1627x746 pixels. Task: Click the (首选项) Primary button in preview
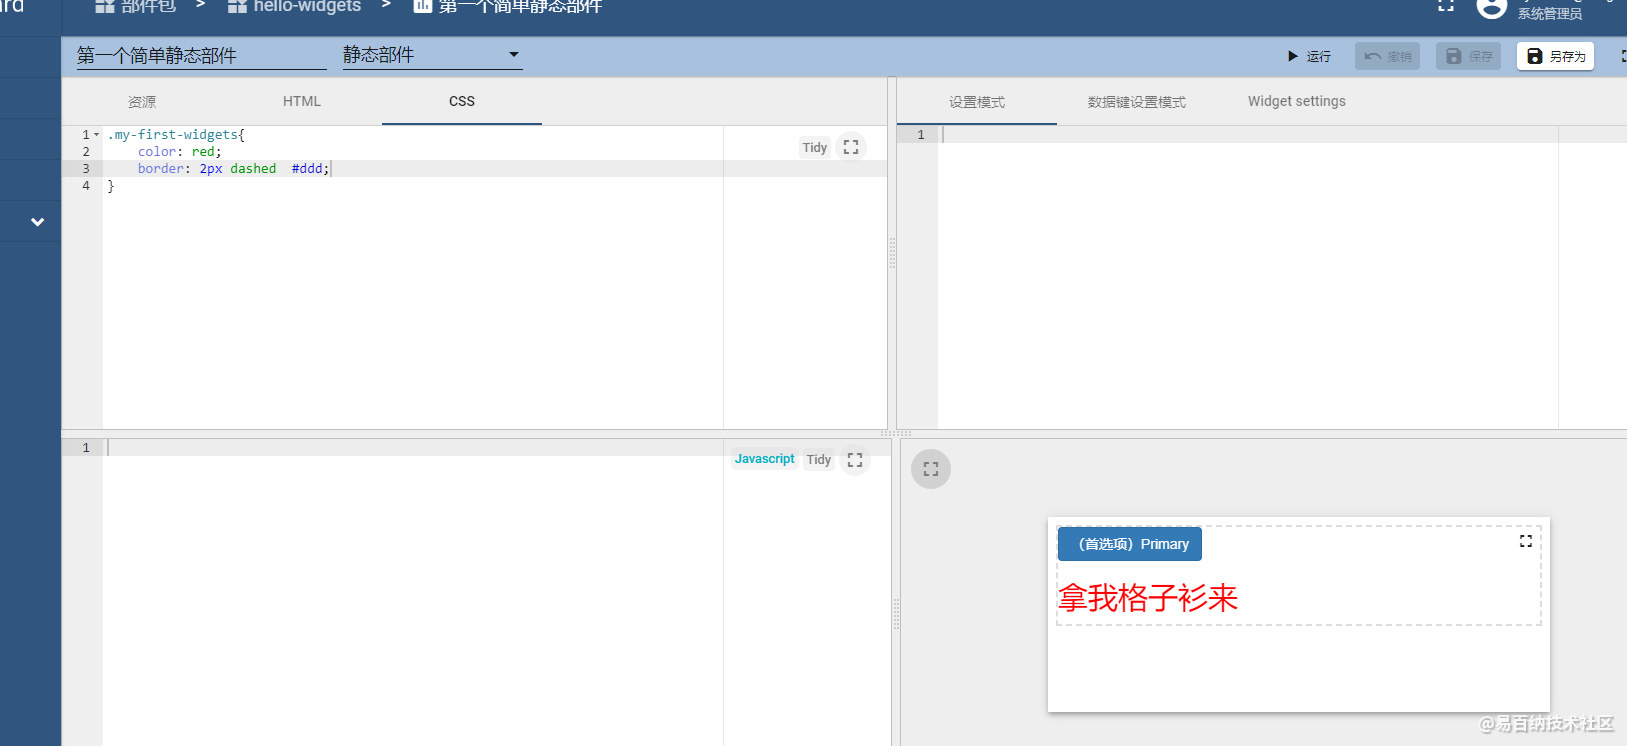pyautogui.click(x=1130, y=544)
